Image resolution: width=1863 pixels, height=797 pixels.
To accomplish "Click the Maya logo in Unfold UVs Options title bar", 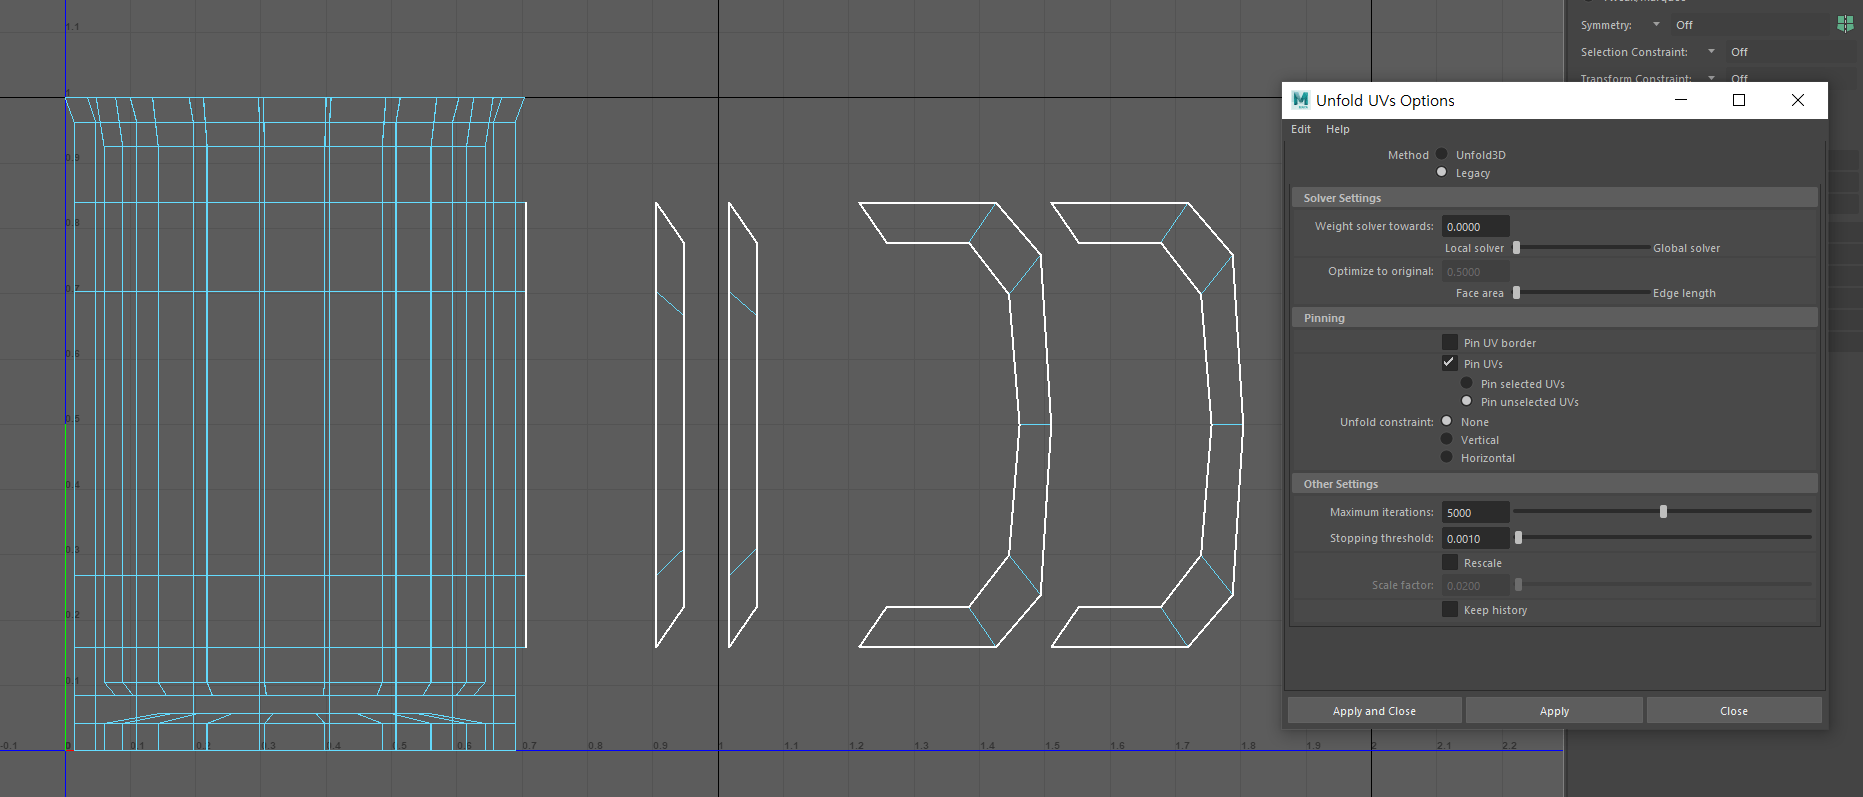I will (x=1300, y=100).
